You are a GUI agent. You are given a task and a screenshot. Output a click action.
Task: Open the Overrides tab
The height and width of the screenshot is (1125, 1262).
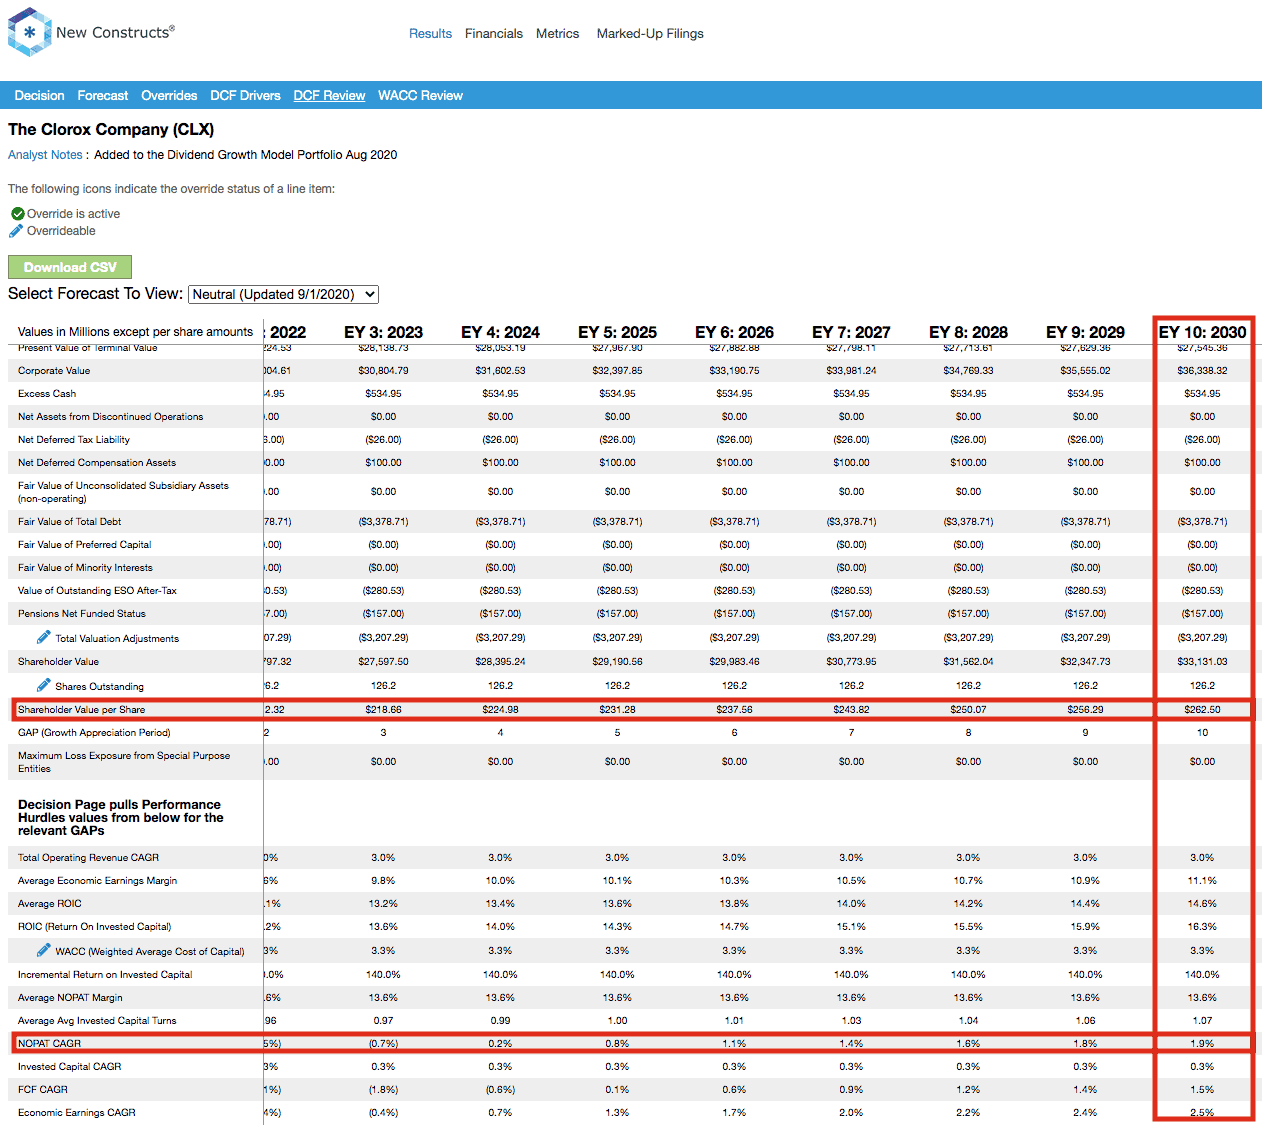point(169,96)
